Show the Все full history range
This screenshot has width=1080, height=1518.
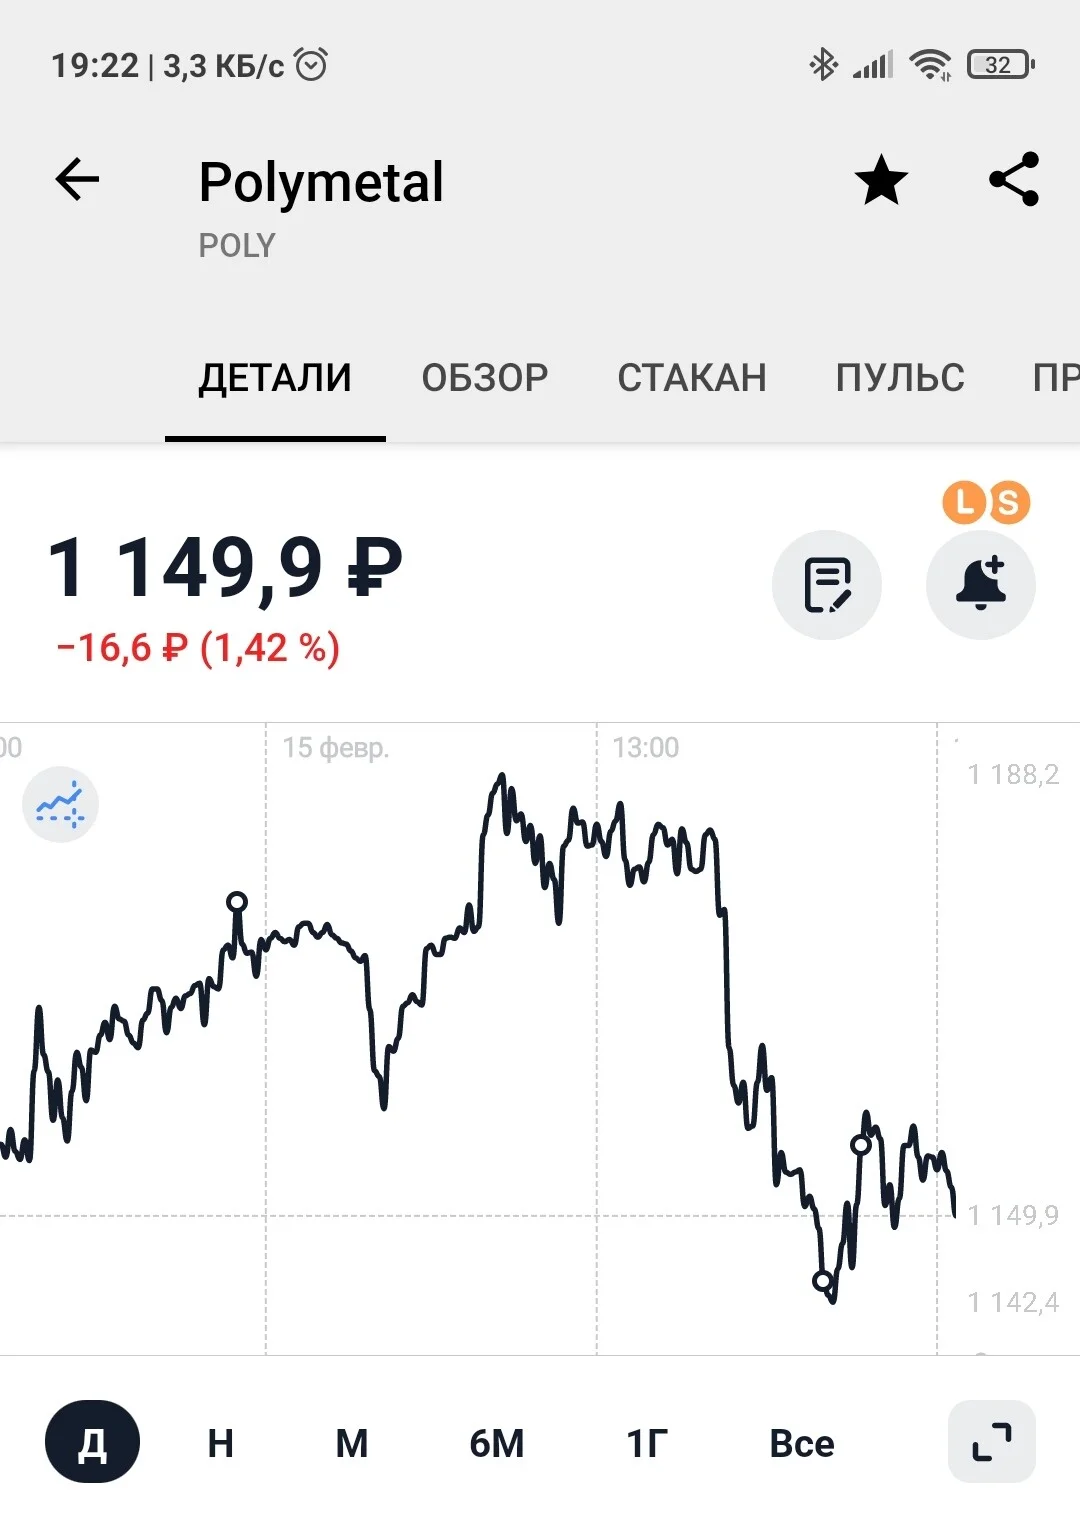(802, 1443)
